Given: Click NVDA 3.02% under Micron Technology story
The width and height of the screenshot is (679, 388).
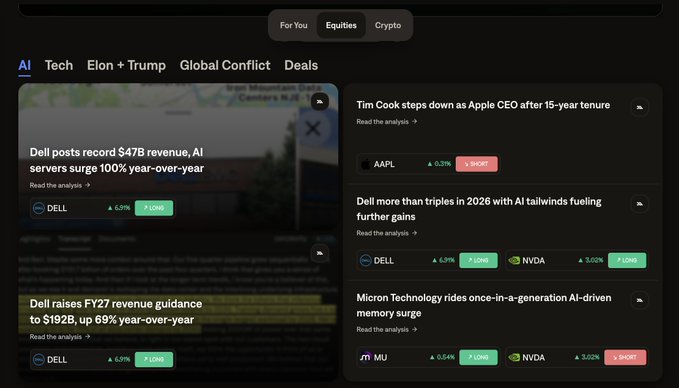Looking at the screenshot, I should point(587,357).
